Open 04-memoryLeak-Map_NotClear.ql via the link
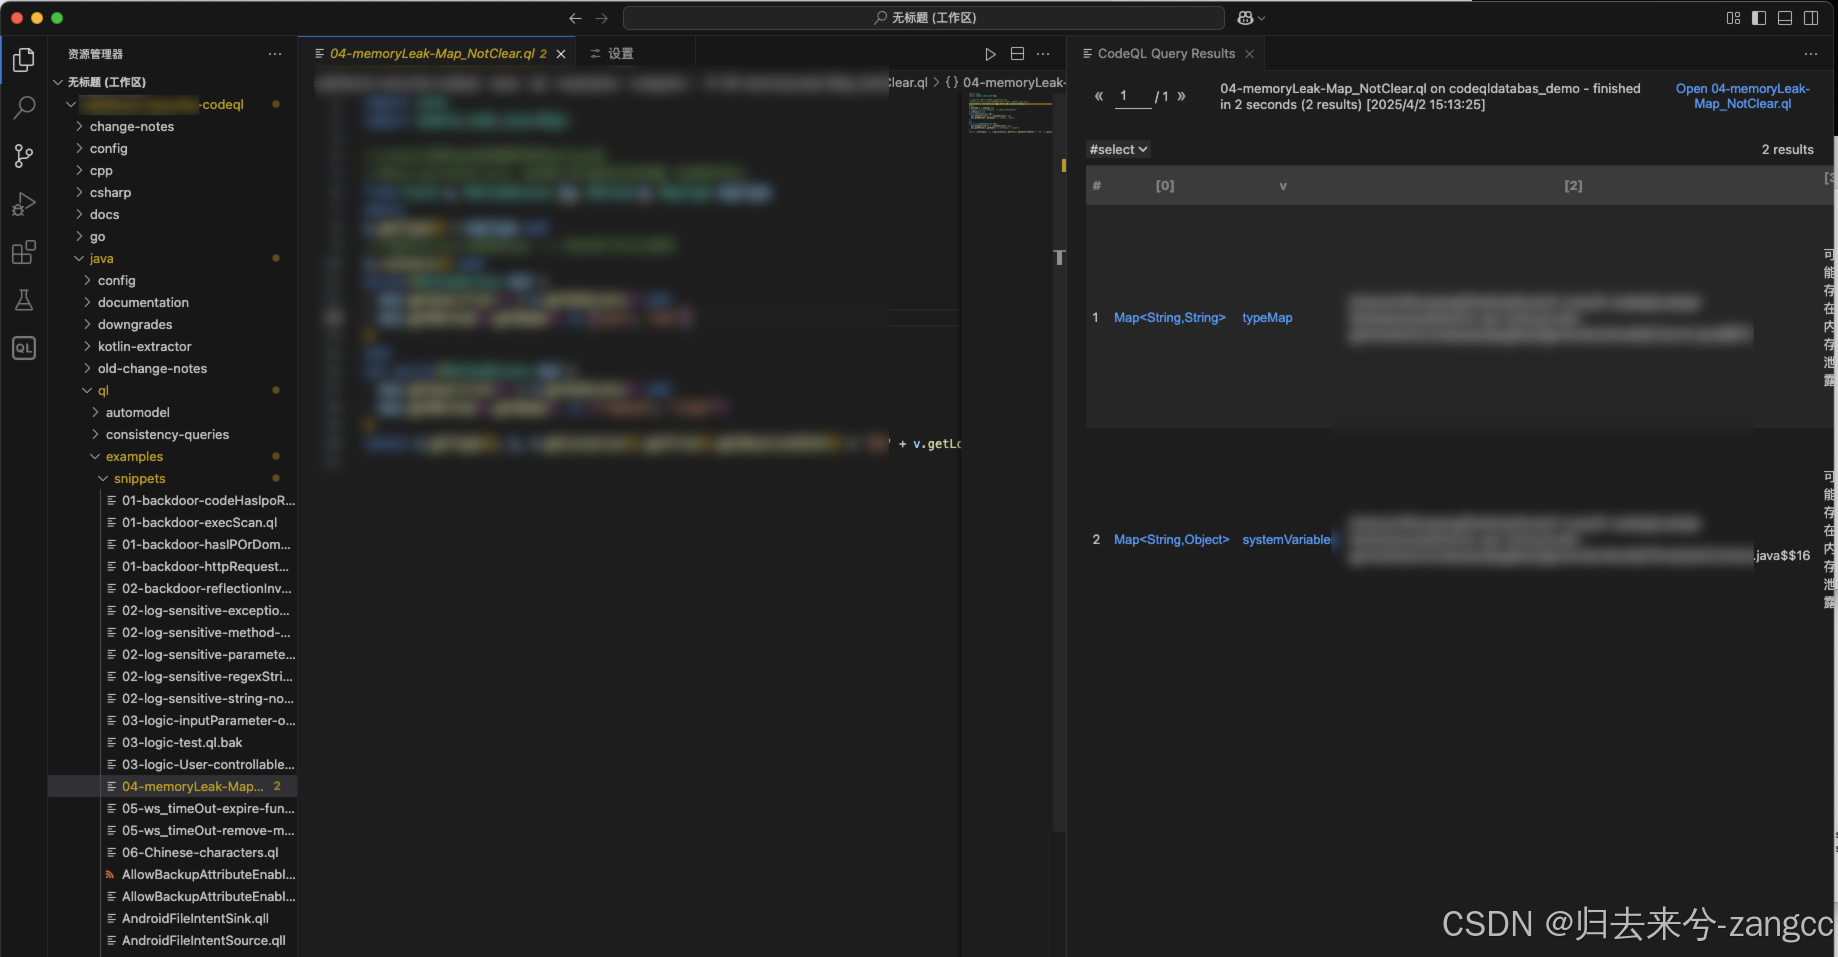Image resolution: width=1838 pixels, height=957 pixels. (x=1742, y=96)
